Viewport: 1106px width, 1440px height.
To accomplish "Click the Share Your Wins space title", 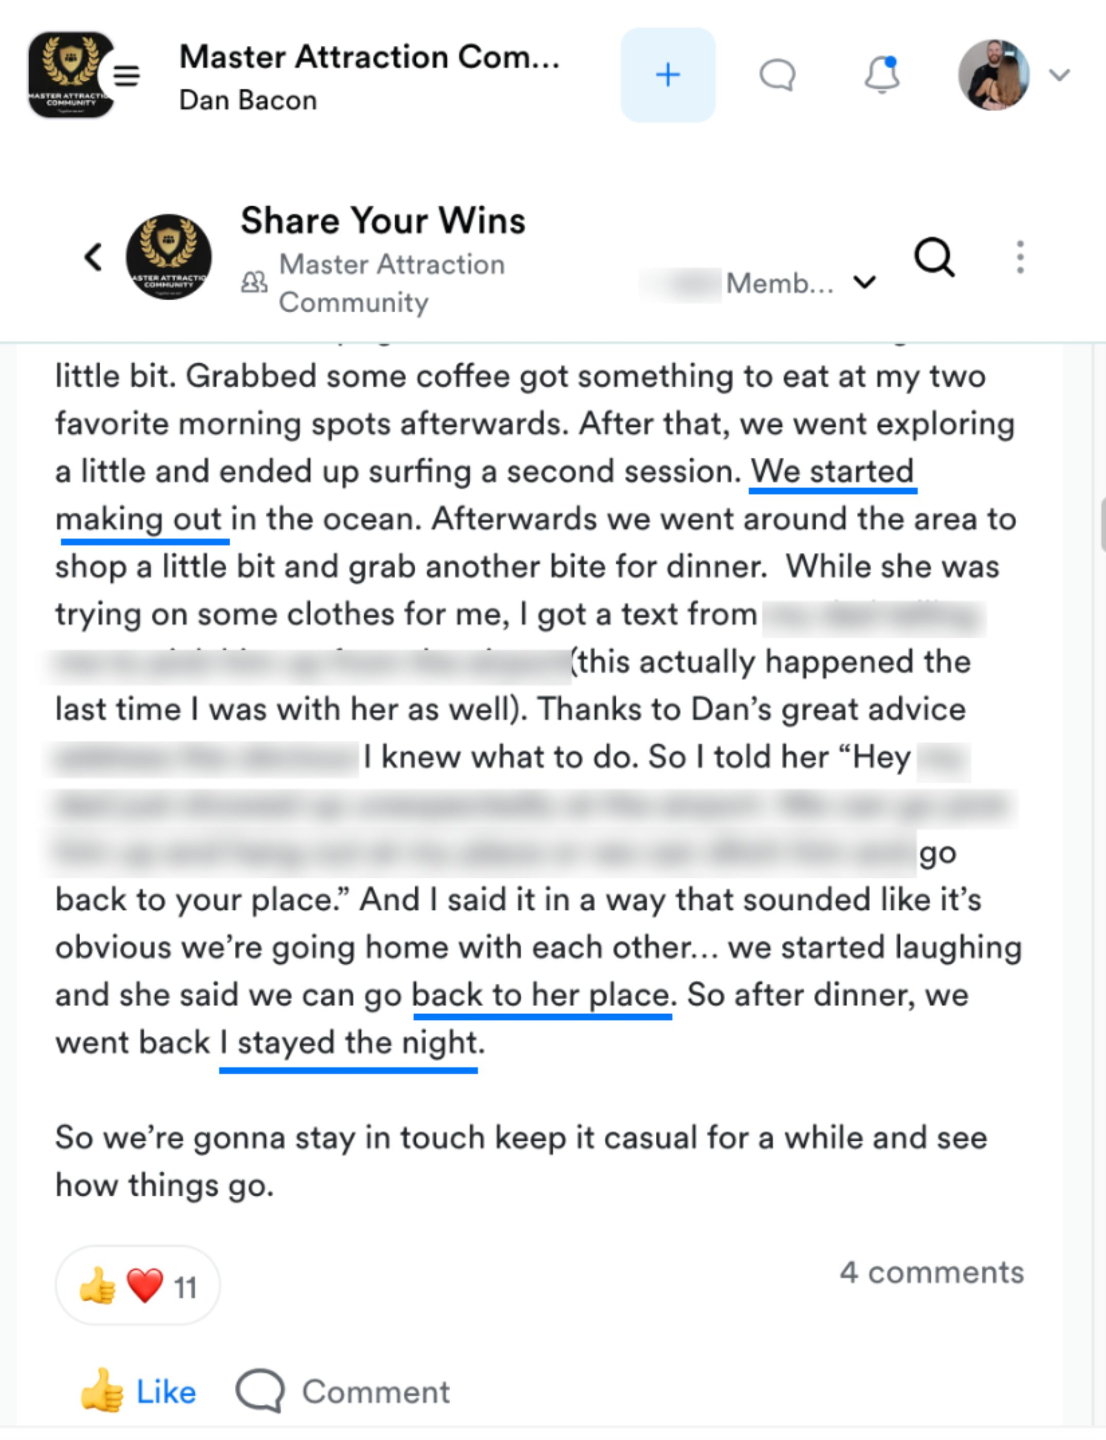I will [x=383, y=220].
